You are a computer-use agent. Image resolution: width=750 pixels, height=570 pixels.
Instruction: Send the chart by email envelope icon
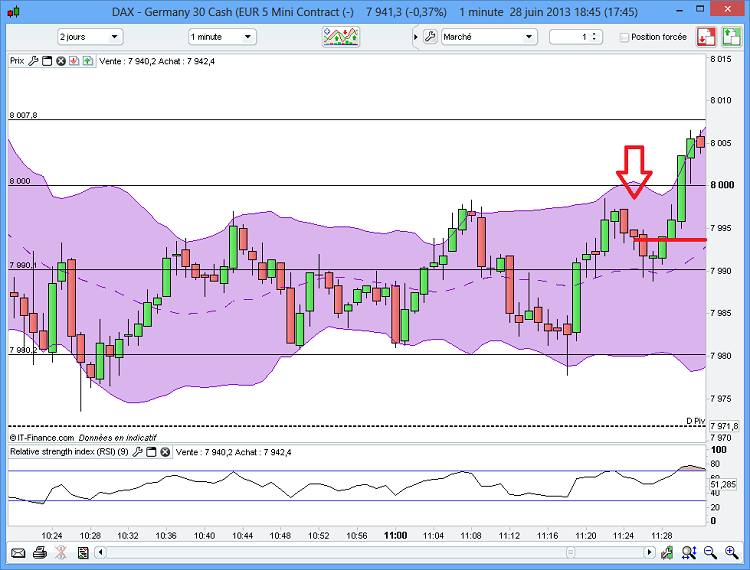[18, 553]
